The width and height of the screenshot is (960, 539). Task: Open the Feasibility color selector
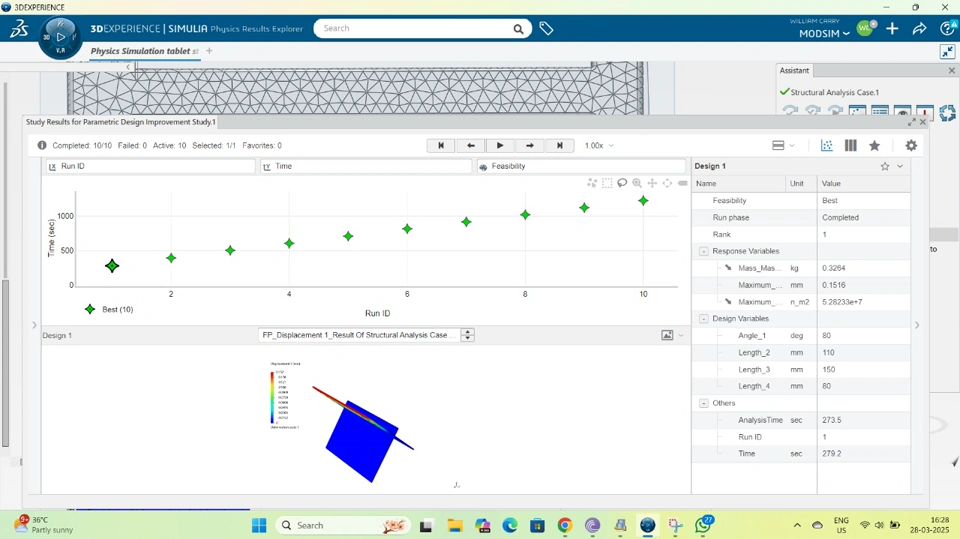point(581,166)
